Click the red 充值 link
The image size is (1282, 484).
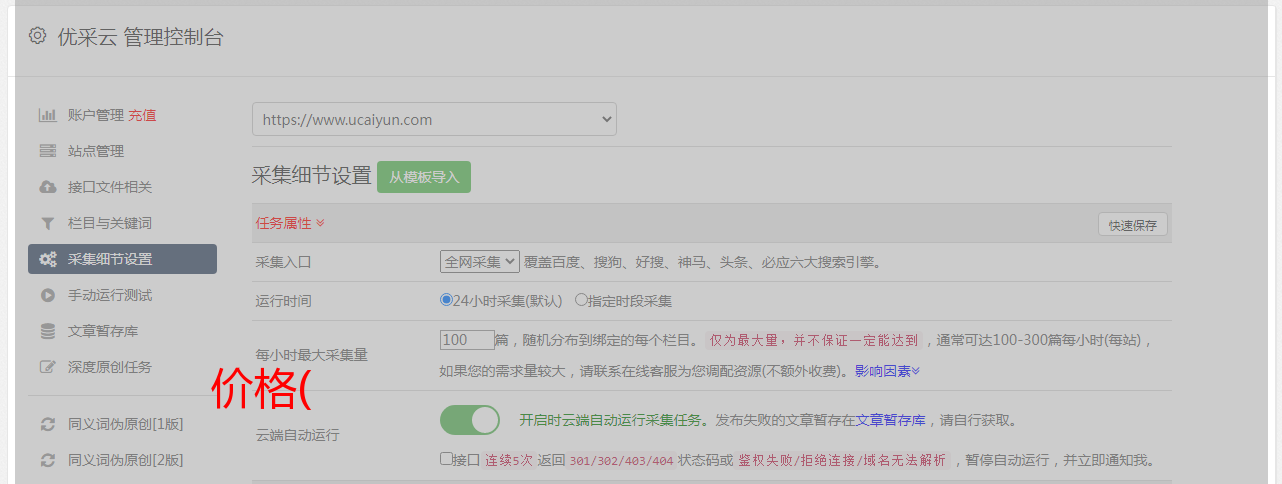pos(142,115)
